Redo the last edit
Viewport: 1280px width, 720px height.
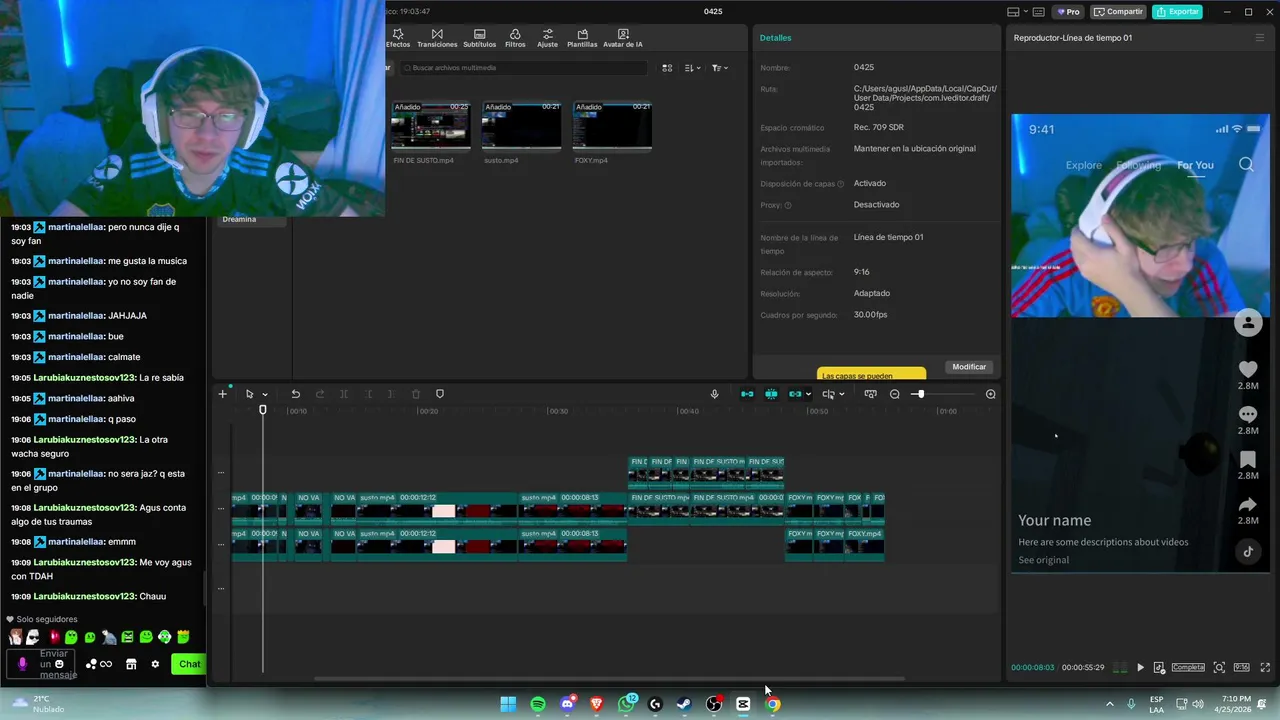[320, 394]
